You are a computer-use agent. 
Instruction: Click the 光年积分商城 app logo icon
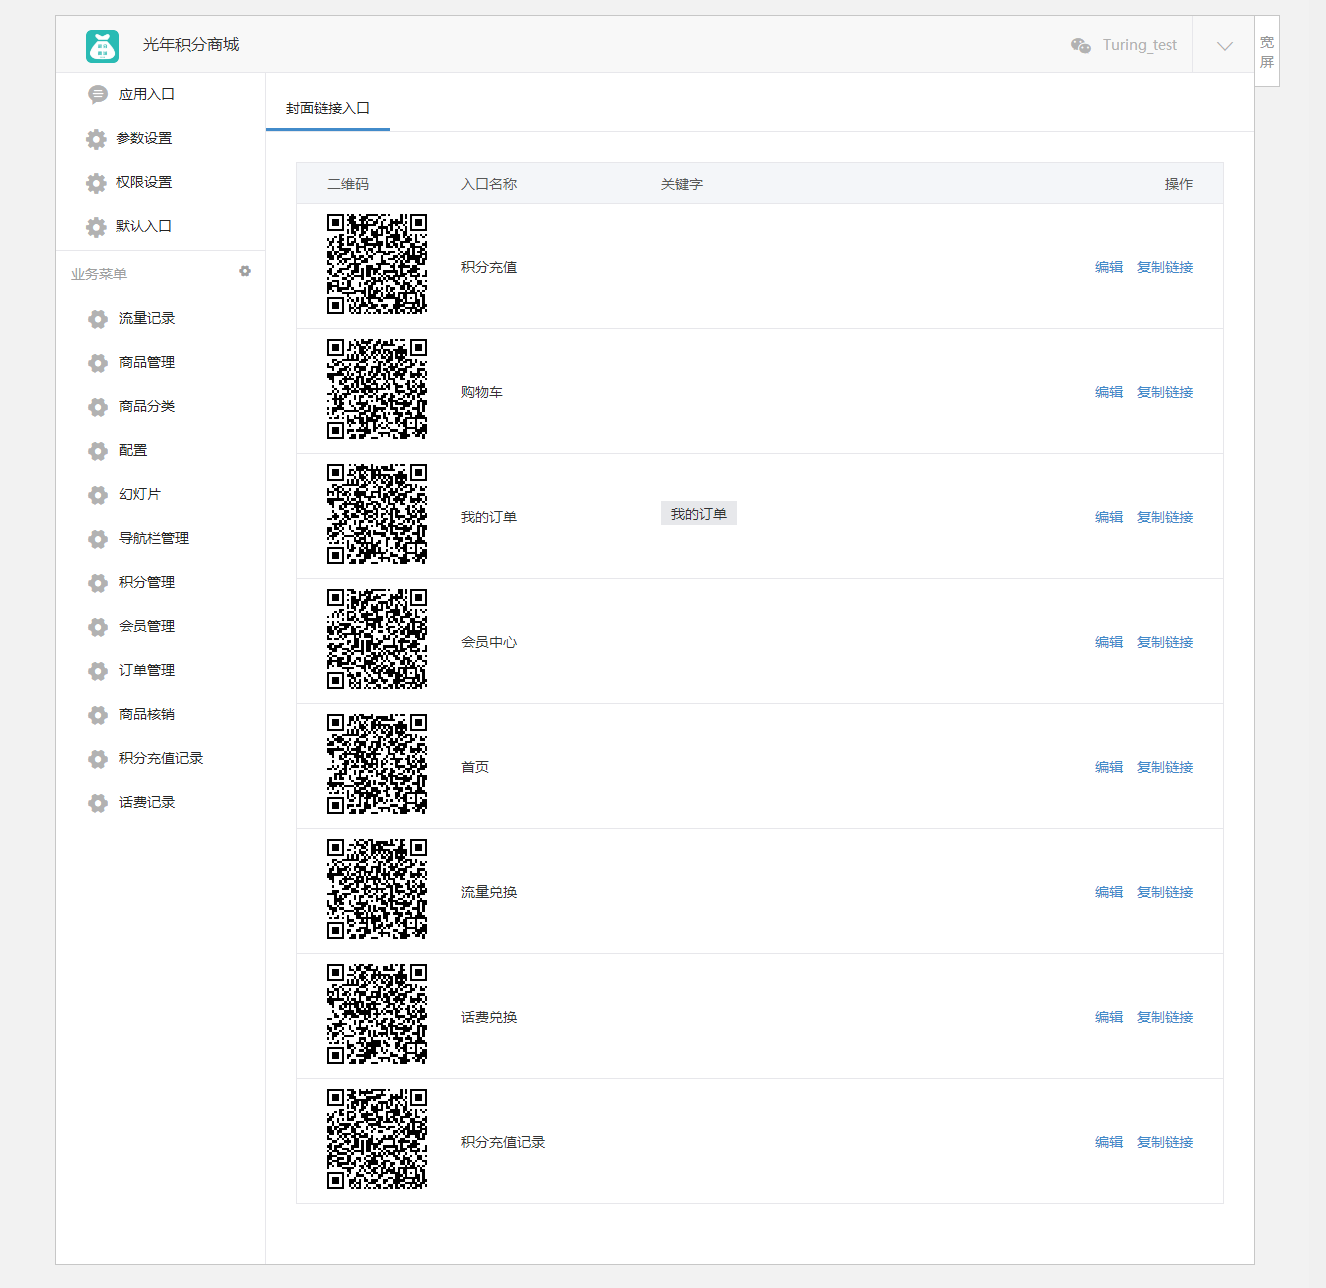[102, 46]
